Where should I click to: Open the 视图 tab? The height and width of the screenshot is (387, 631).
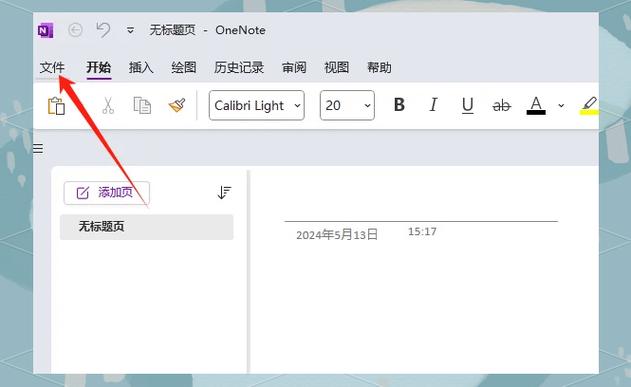pyautogui.click(x=337, y=68)
